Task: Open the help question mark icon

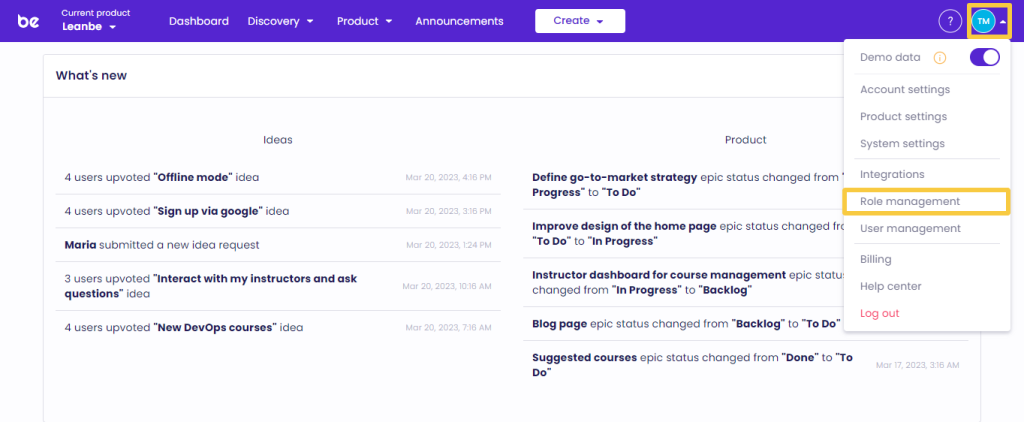Action: tap(949, 21)
